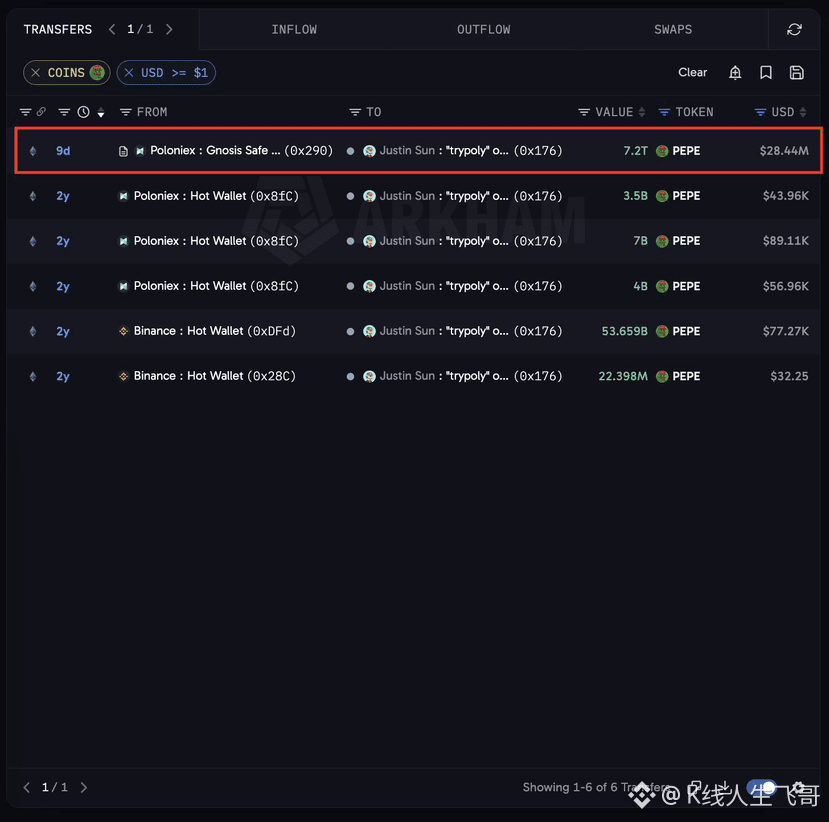The image size is (829, 822).
Task: Open Binance Hot Wallet (0x28C) address
Action: tap(214, 376)
